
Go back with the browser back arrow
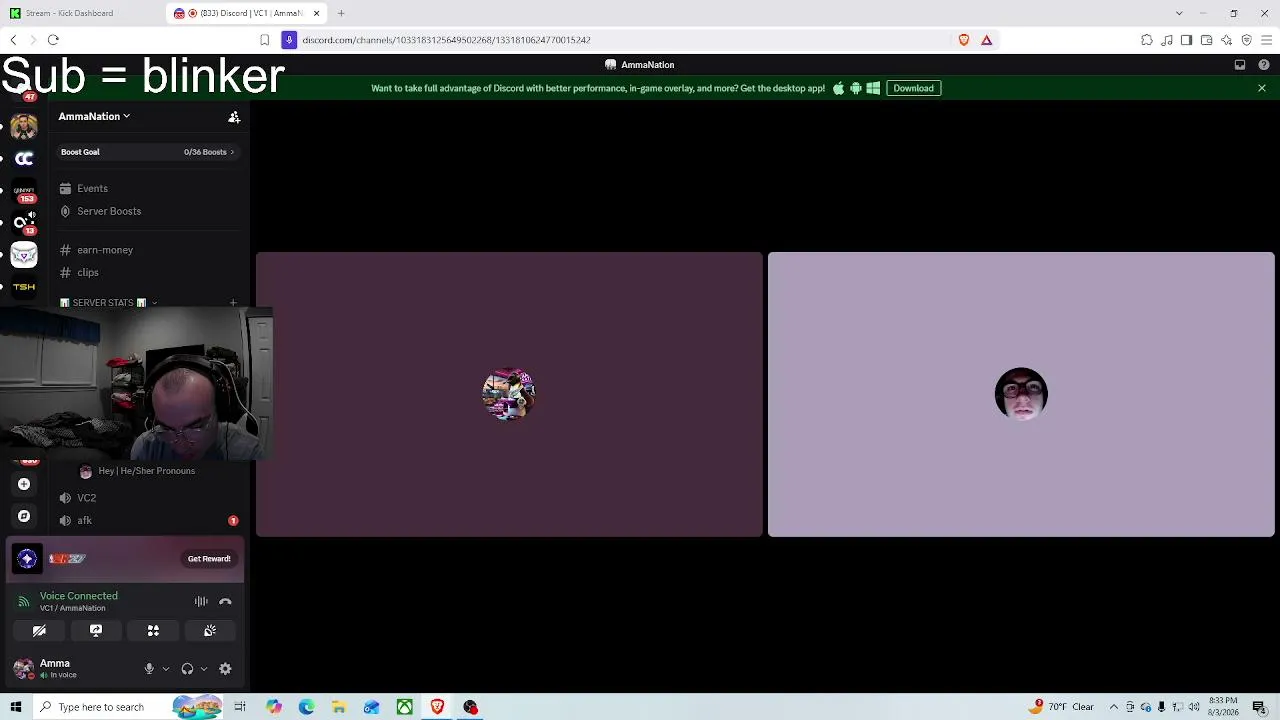[13, 40]
